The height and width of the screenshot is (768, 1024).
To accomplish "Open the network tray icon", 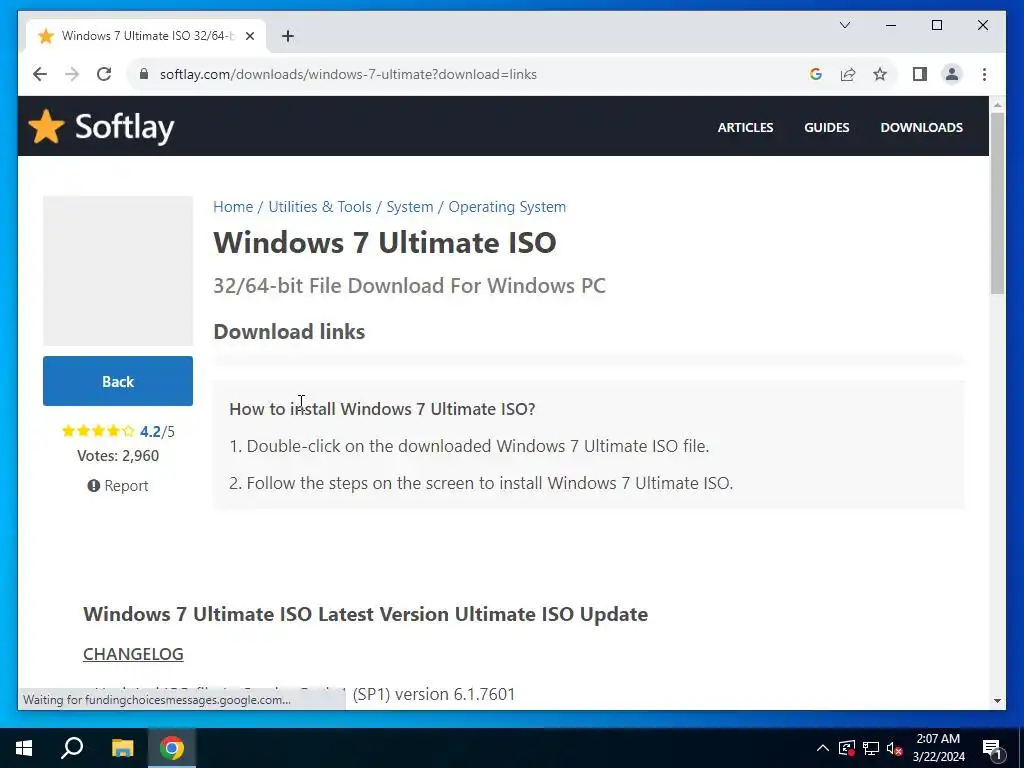I will coord(871,748).
